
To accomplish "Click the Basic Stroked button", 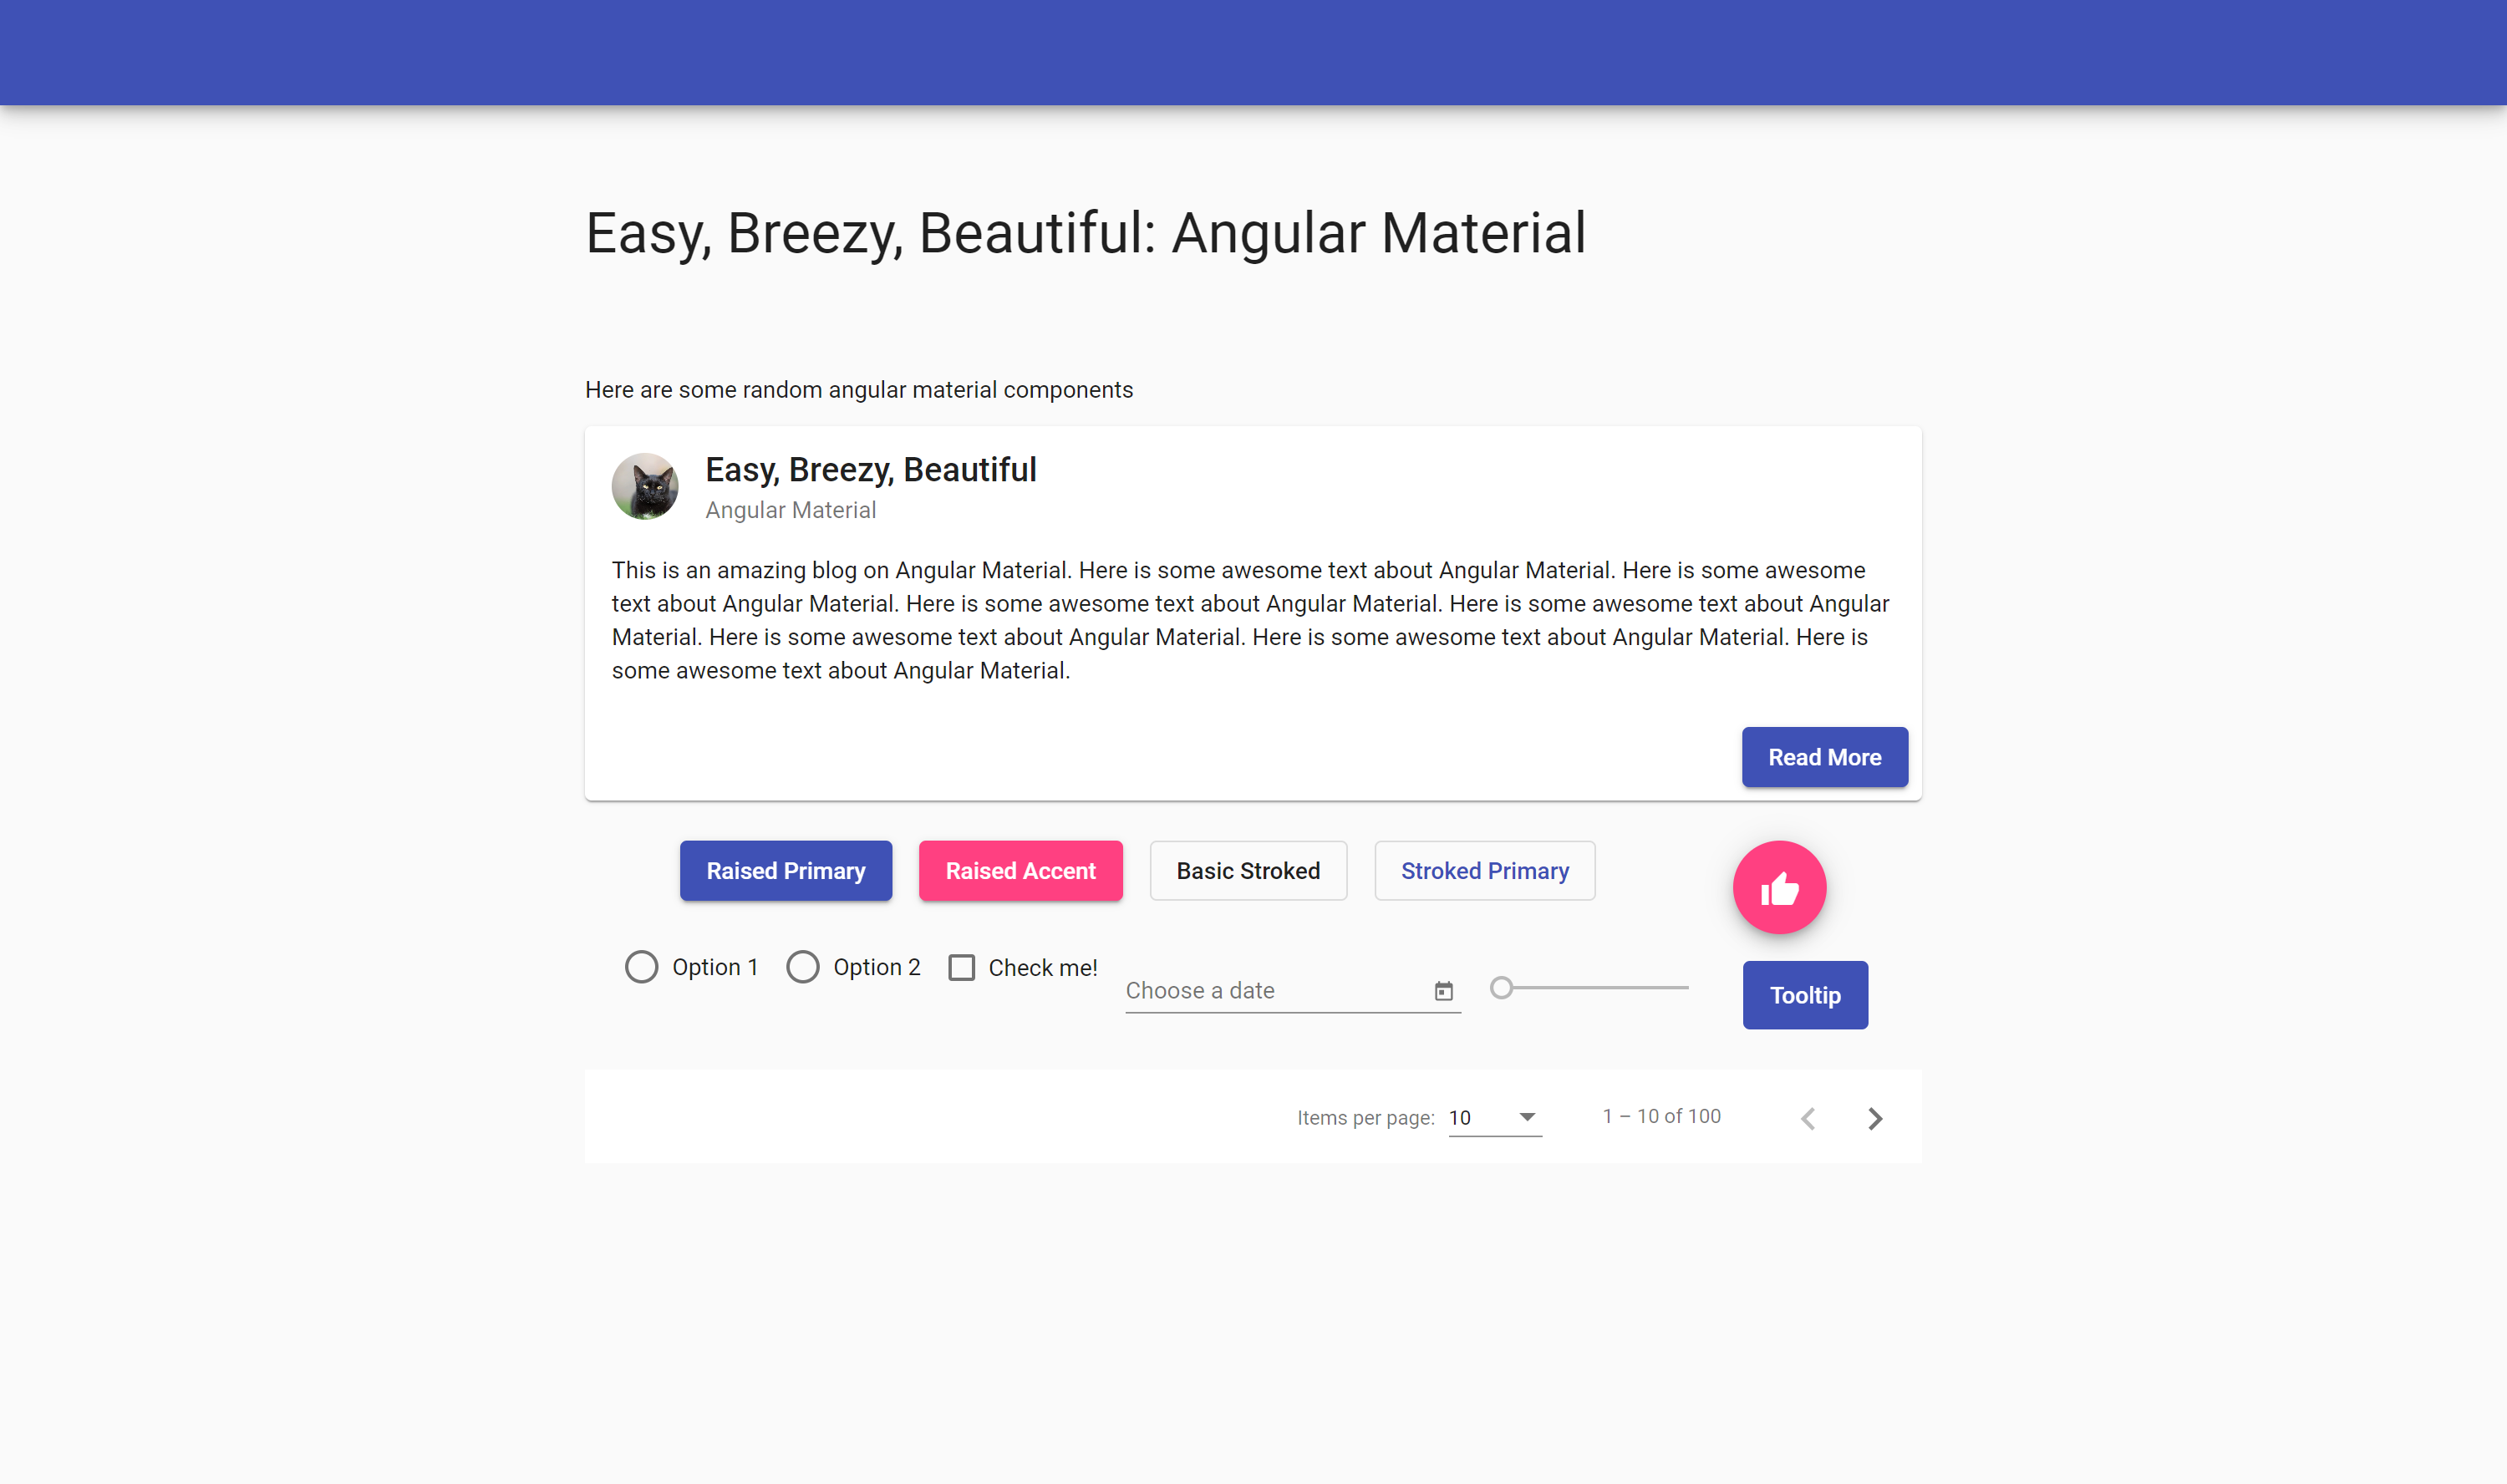I will tap(1248, 869).
